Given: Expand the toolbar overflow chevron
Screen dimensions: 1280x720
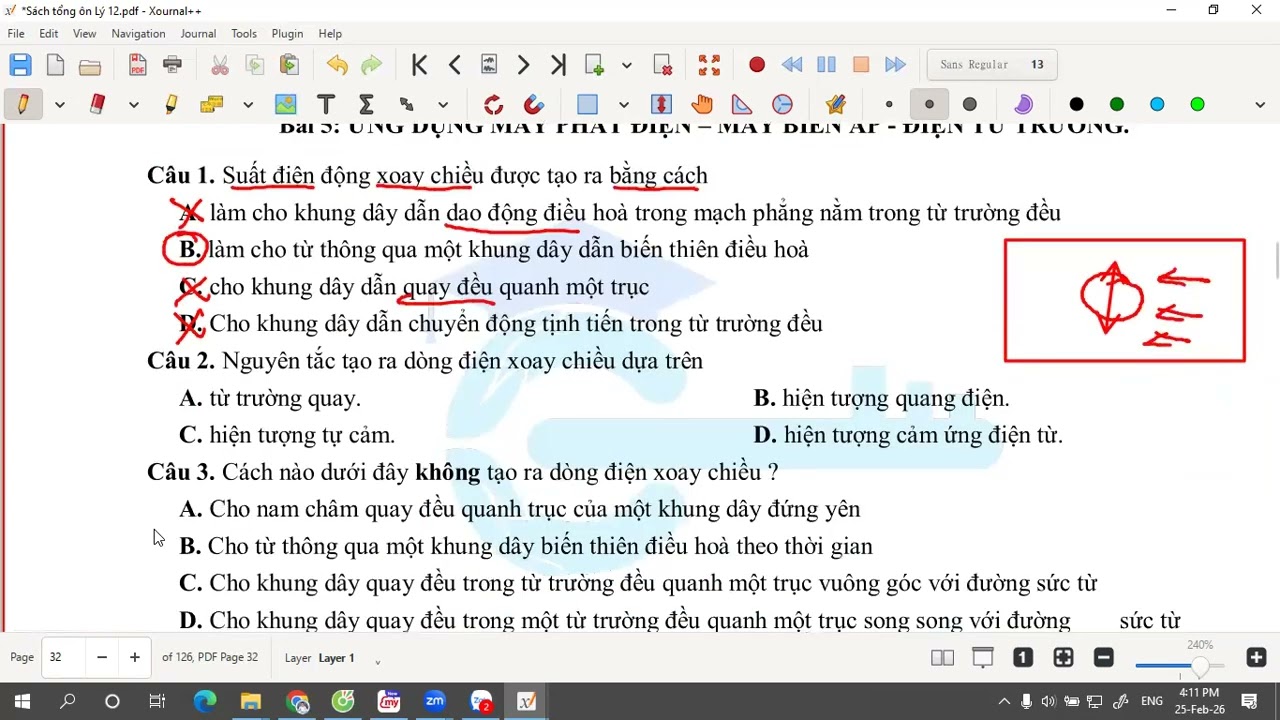Looking at the screenshot, I should [x=1260, y=104].
